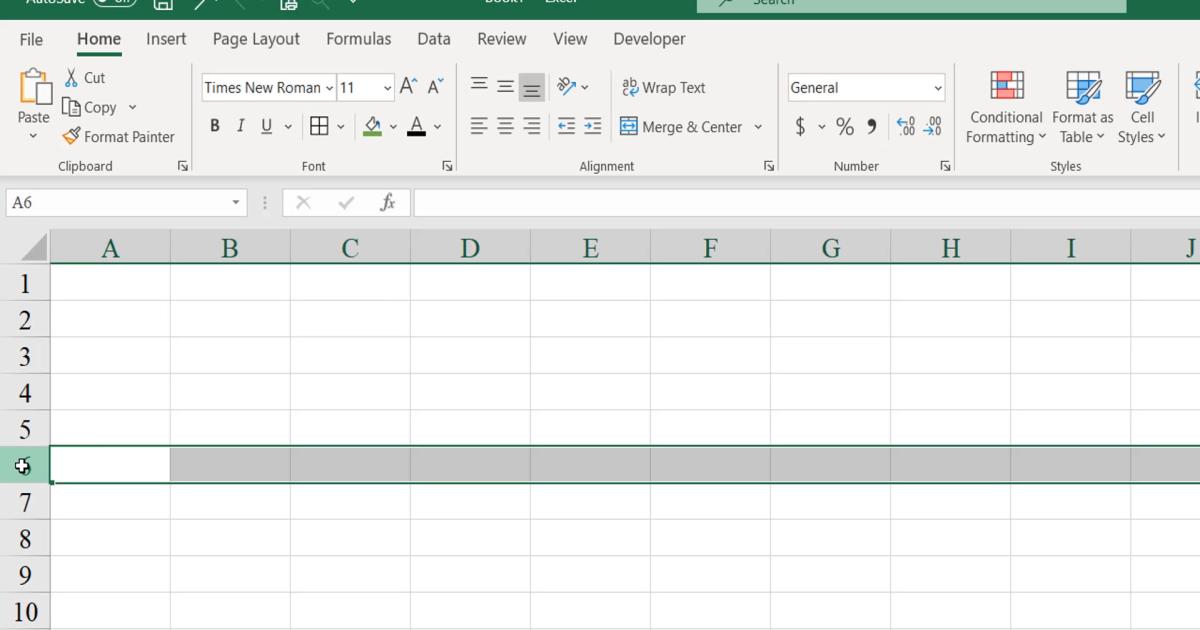The height and width of the screenshot is (630, 1200).
Task: Switch to the Formulas tab
Action: click(x=358, y=39)
